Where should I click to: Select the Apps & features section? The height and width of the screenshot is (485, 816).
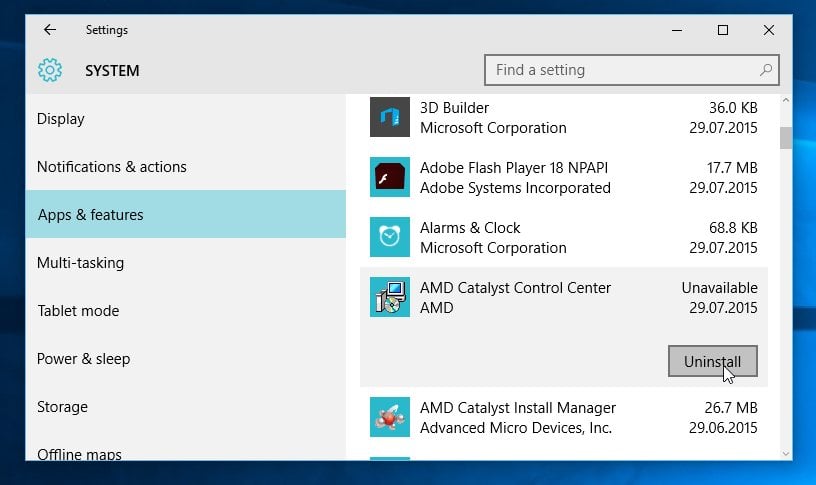coord(90,215)
